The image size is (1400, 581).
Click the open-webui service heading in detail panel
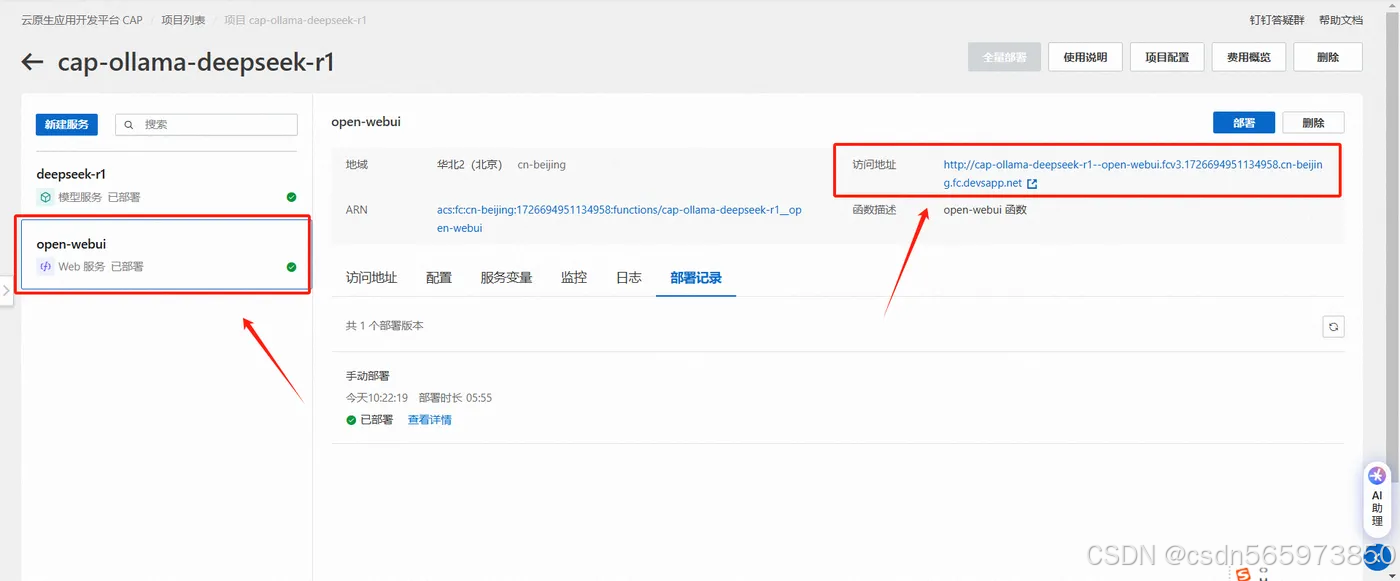(x=366, y=122)
